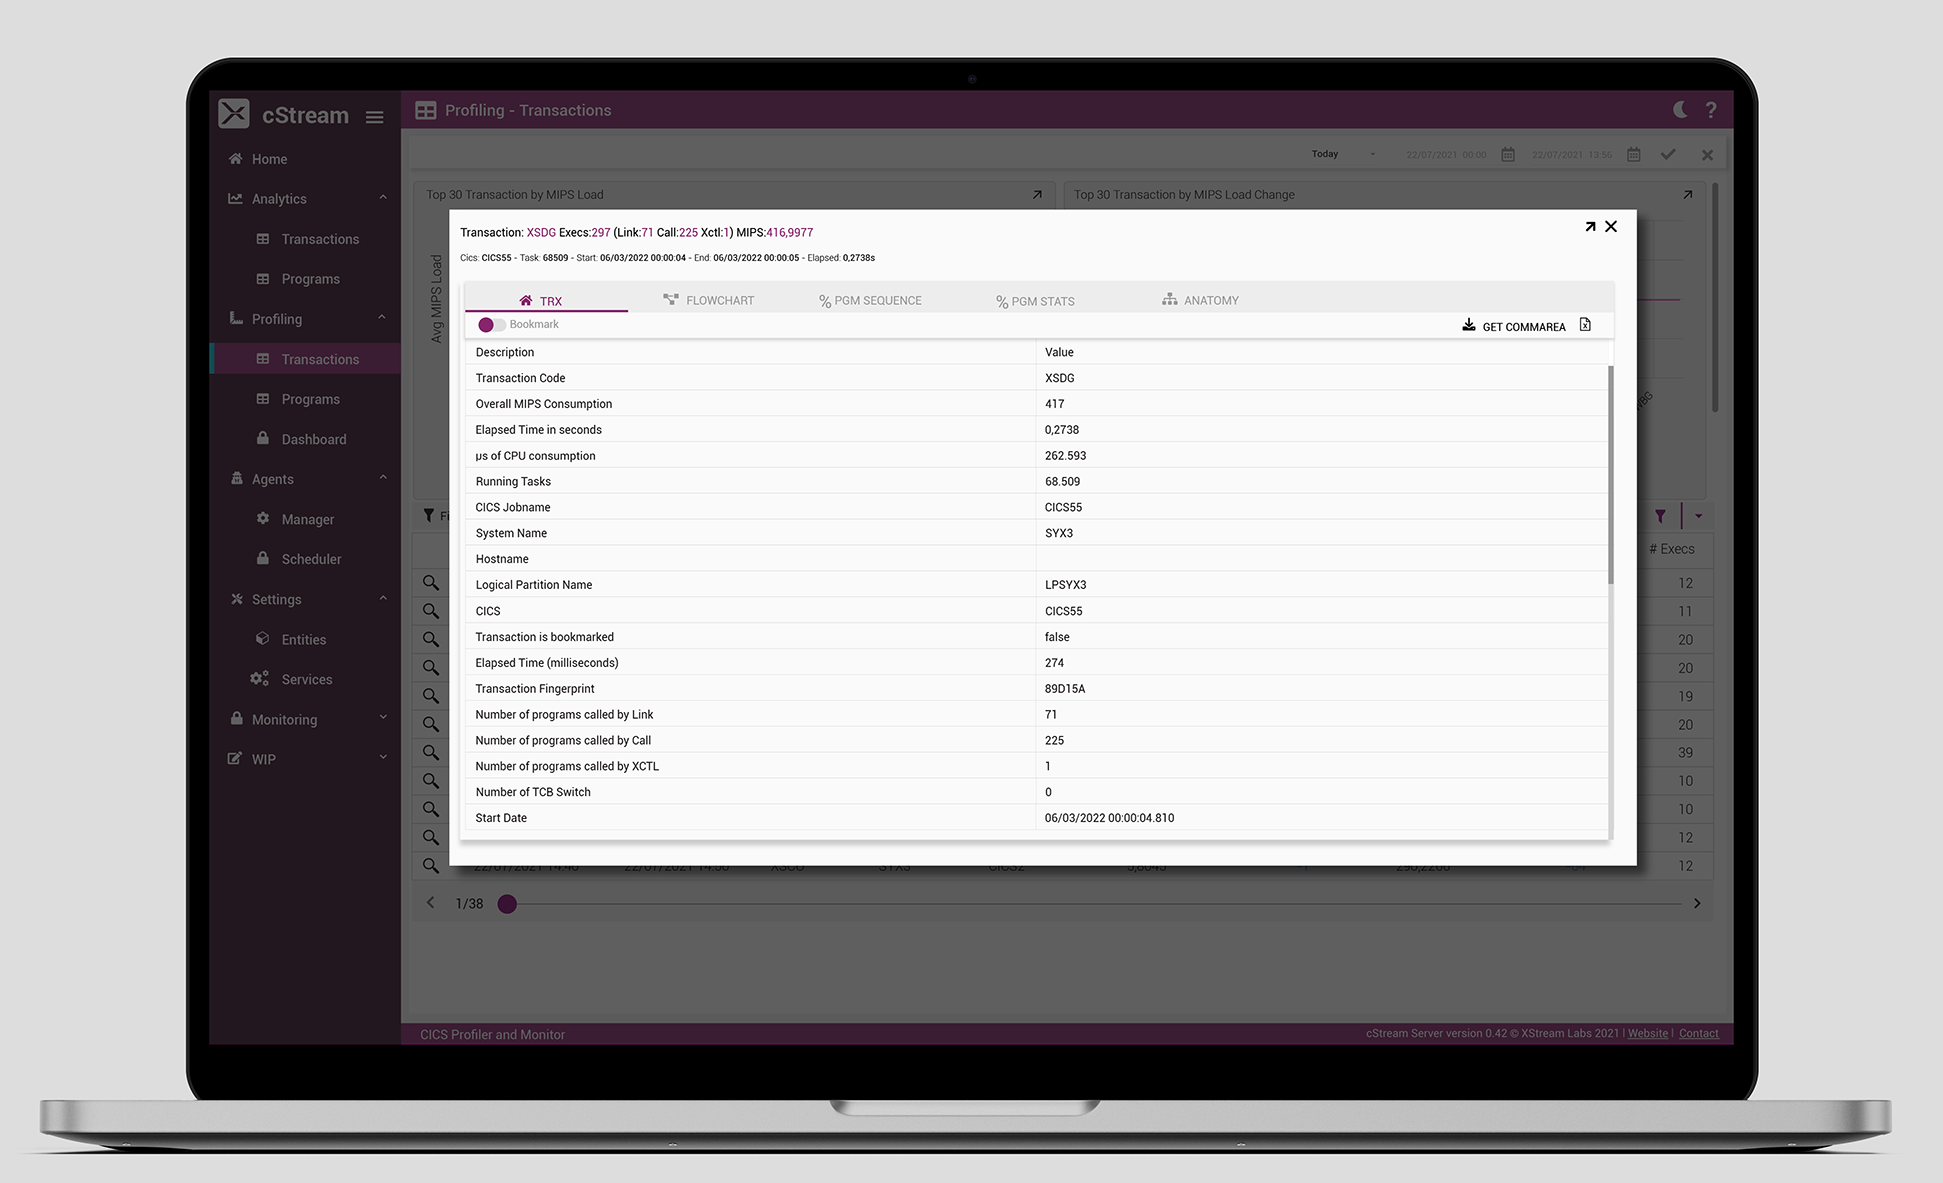Click the export document icon beside Get Commarea
The width and height of the screenshot is (1943, 1183).
pos(1585,325)
